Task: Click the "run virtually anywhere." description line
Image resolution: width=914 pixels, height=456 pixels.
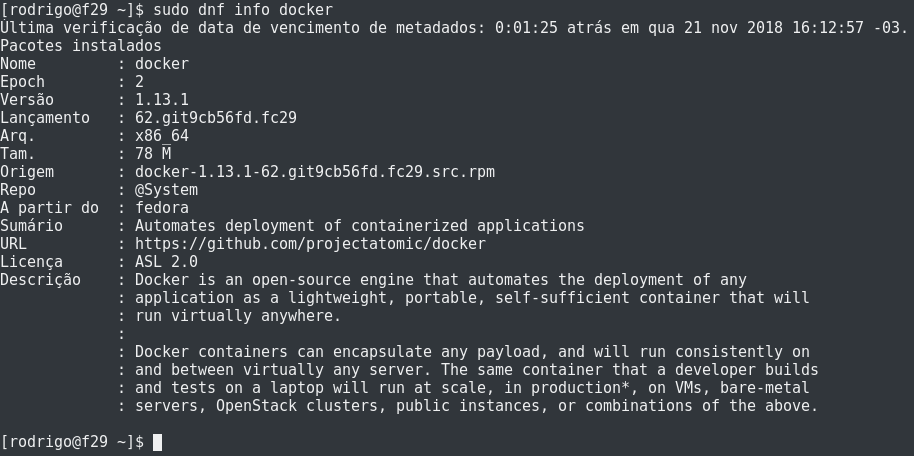Action: click(x=238, y=316)
